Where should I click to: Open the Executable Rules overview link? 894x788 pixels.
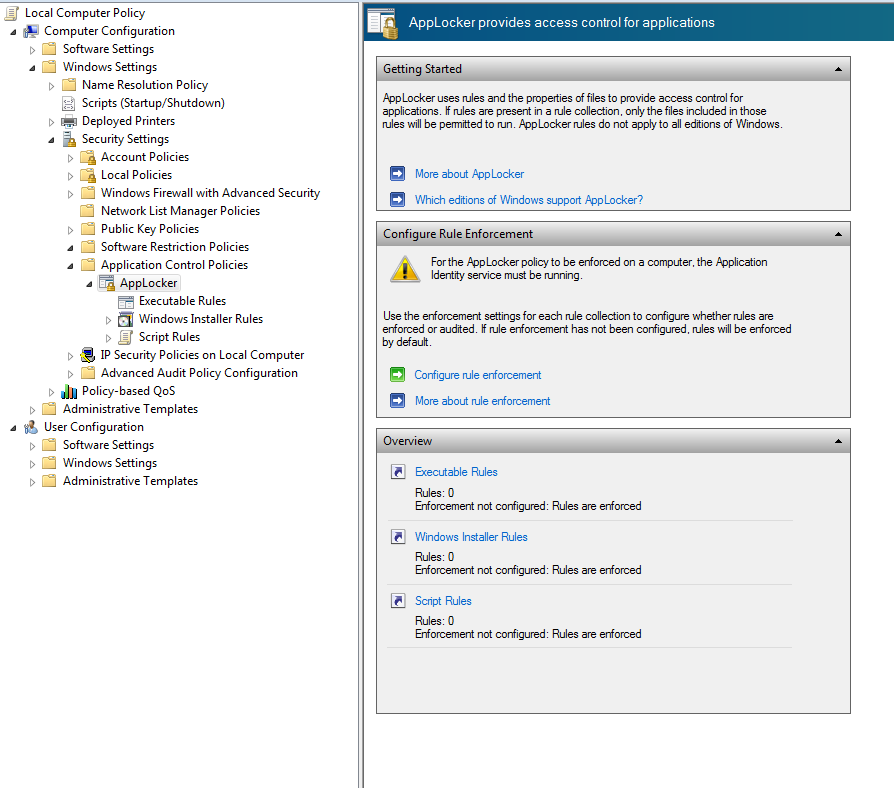click(456, 472)
